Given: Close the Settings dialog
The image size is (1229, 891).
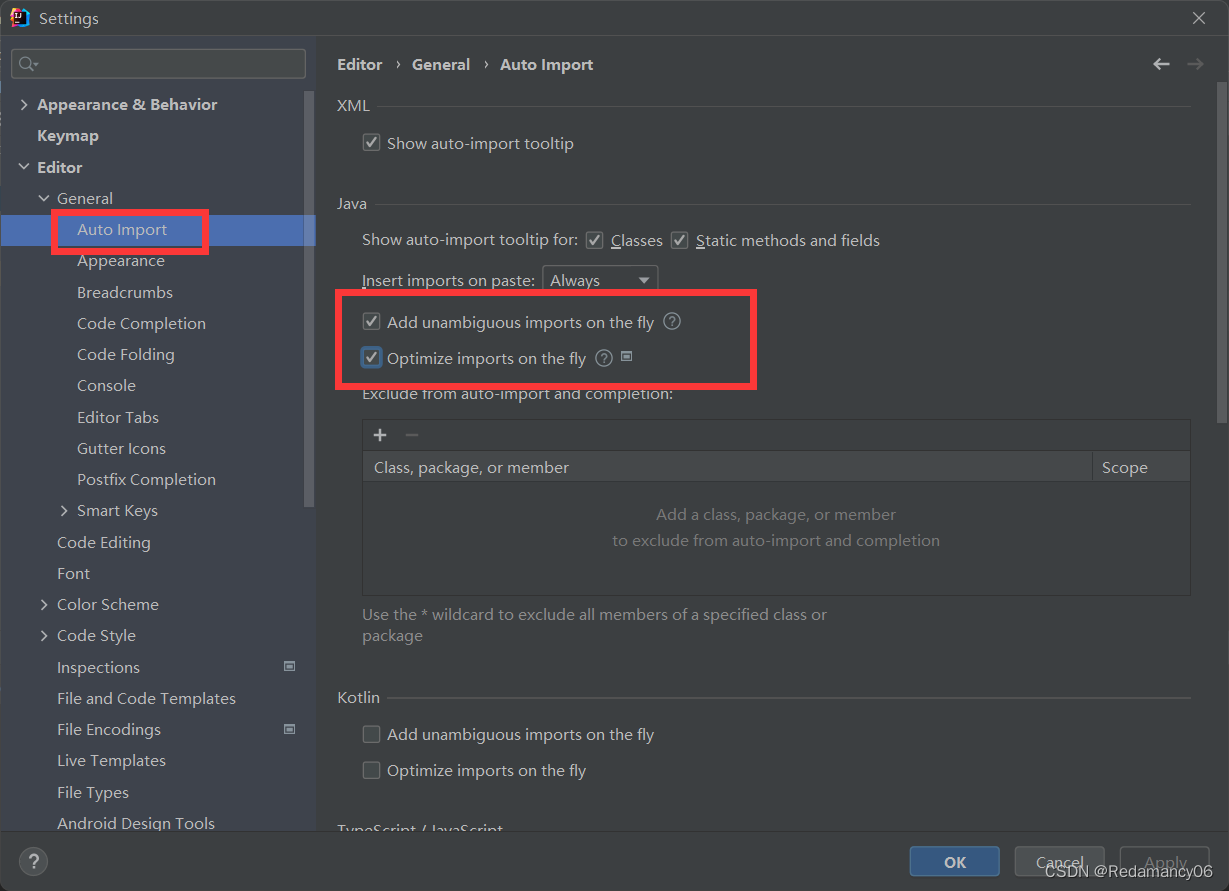Looking at the screenshot, I should 1199,18.
